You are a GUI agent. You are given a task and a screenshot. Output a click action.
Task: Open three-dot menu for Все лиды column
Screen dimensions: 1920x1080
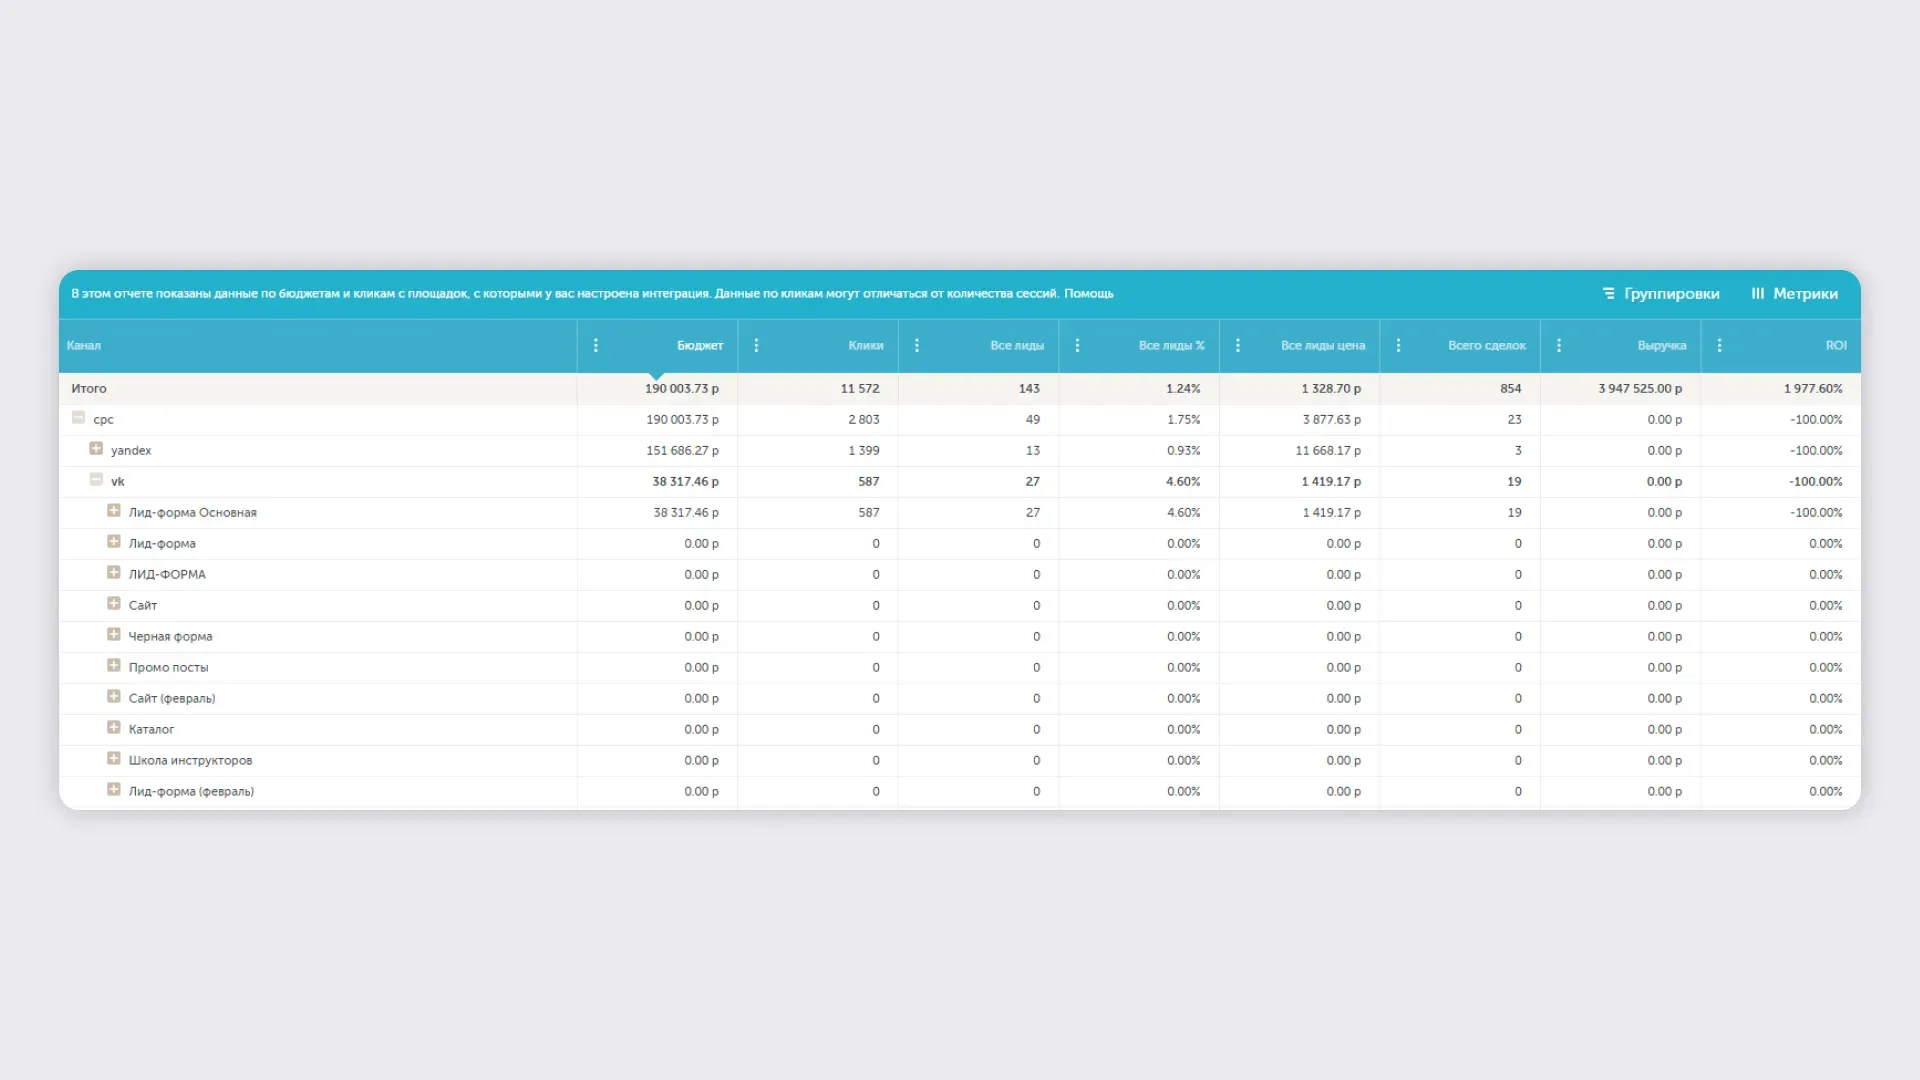point(917,345)
